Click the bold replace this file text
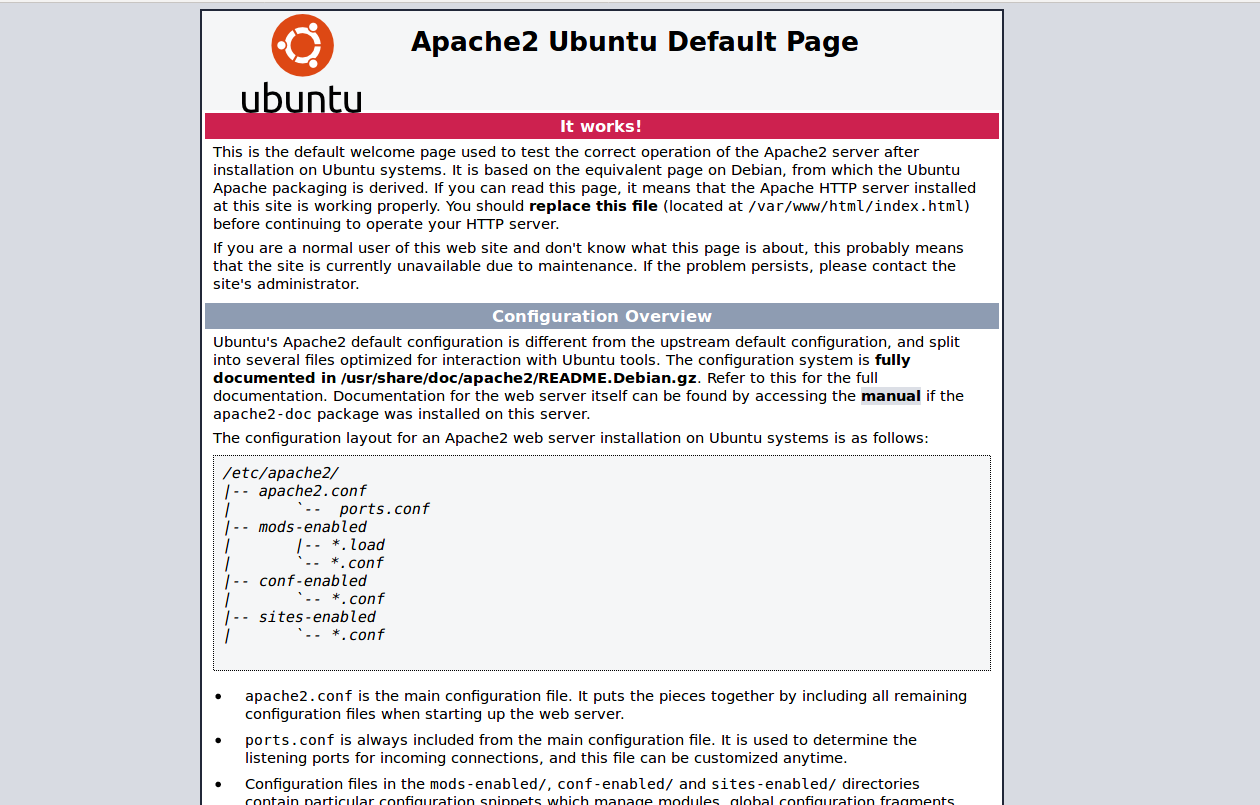 593,206
